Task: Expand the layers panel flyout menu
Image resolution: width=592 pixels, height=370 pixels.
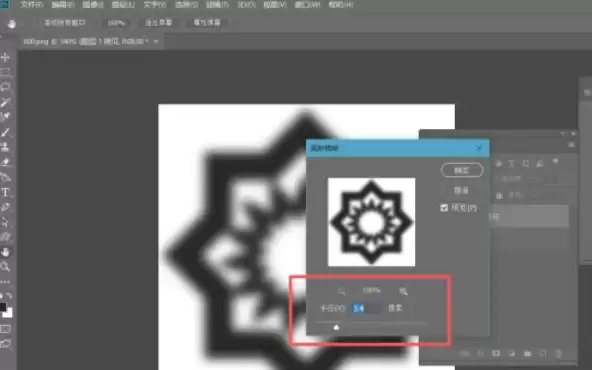Action: point(571,145)
